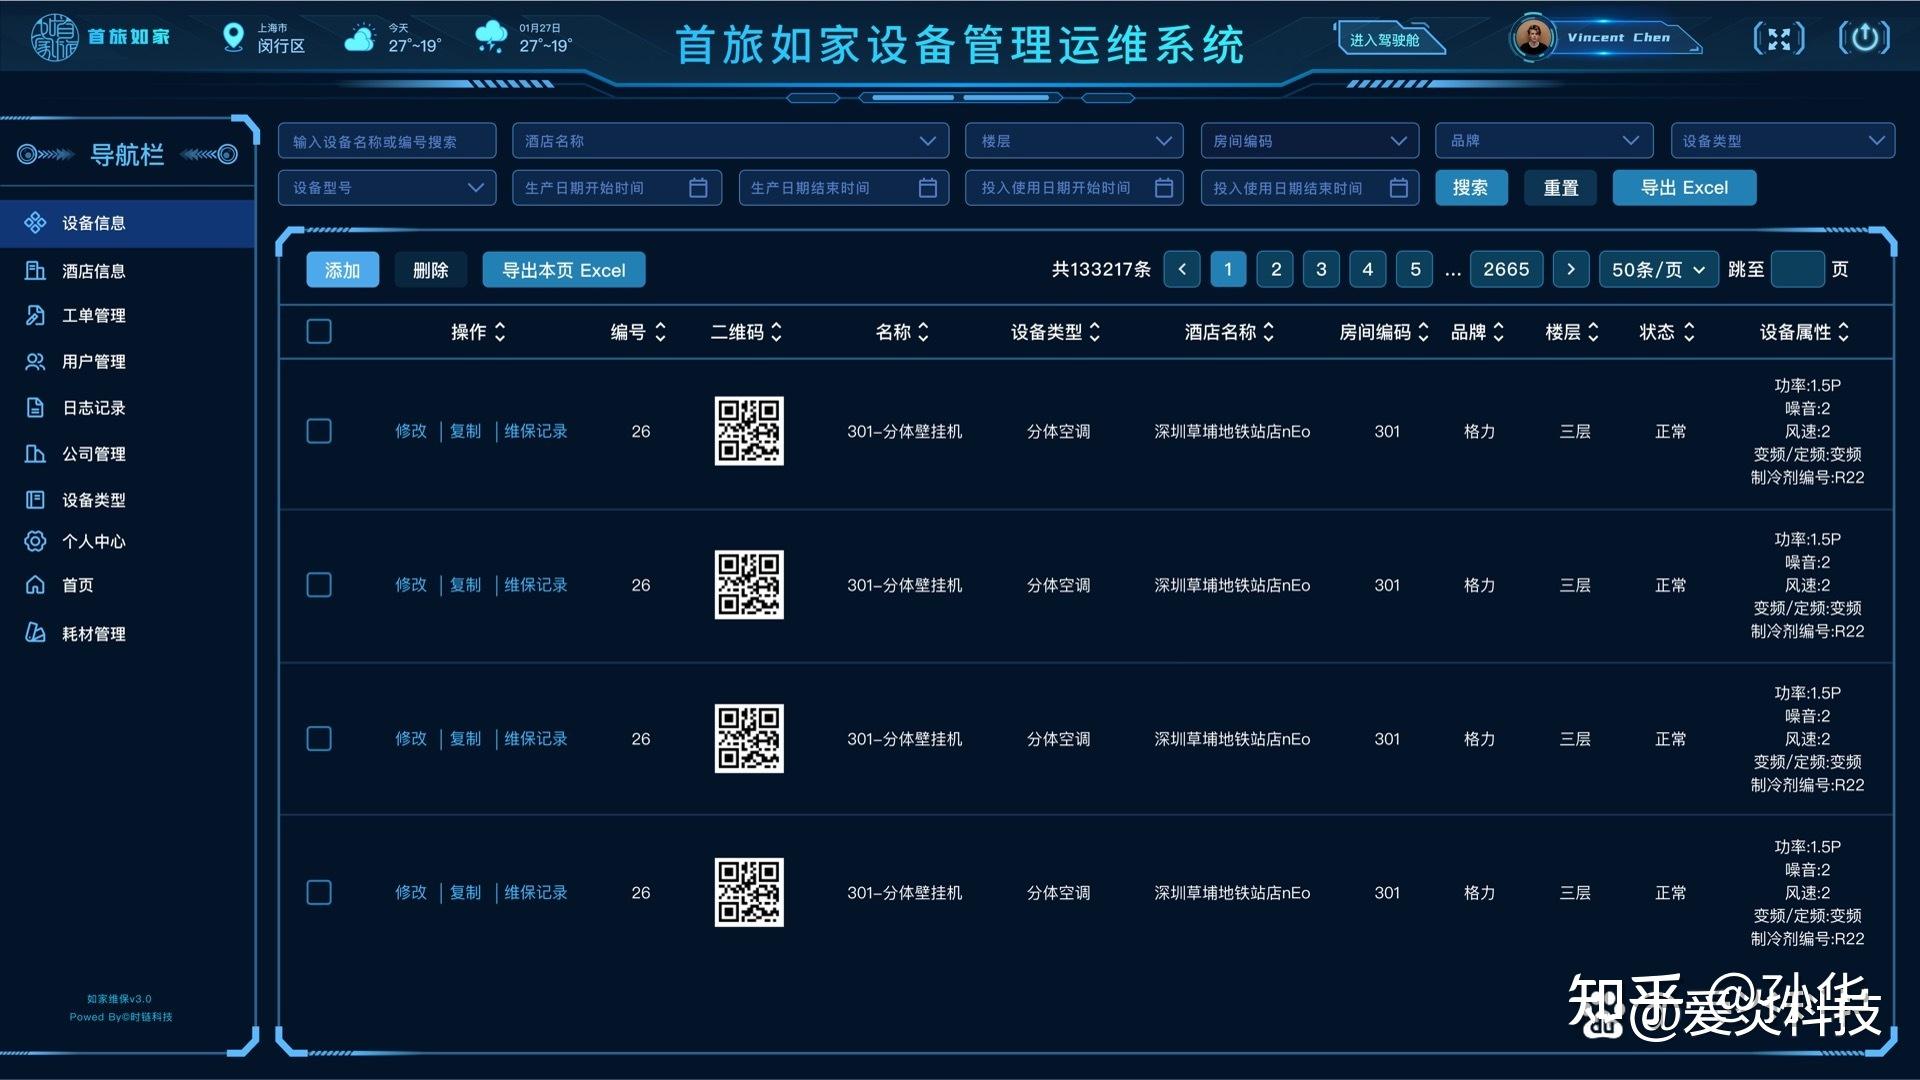Click the power logout icon
The height and width of the screenshot is (1080, 1920).
(x=1864, y=38)
